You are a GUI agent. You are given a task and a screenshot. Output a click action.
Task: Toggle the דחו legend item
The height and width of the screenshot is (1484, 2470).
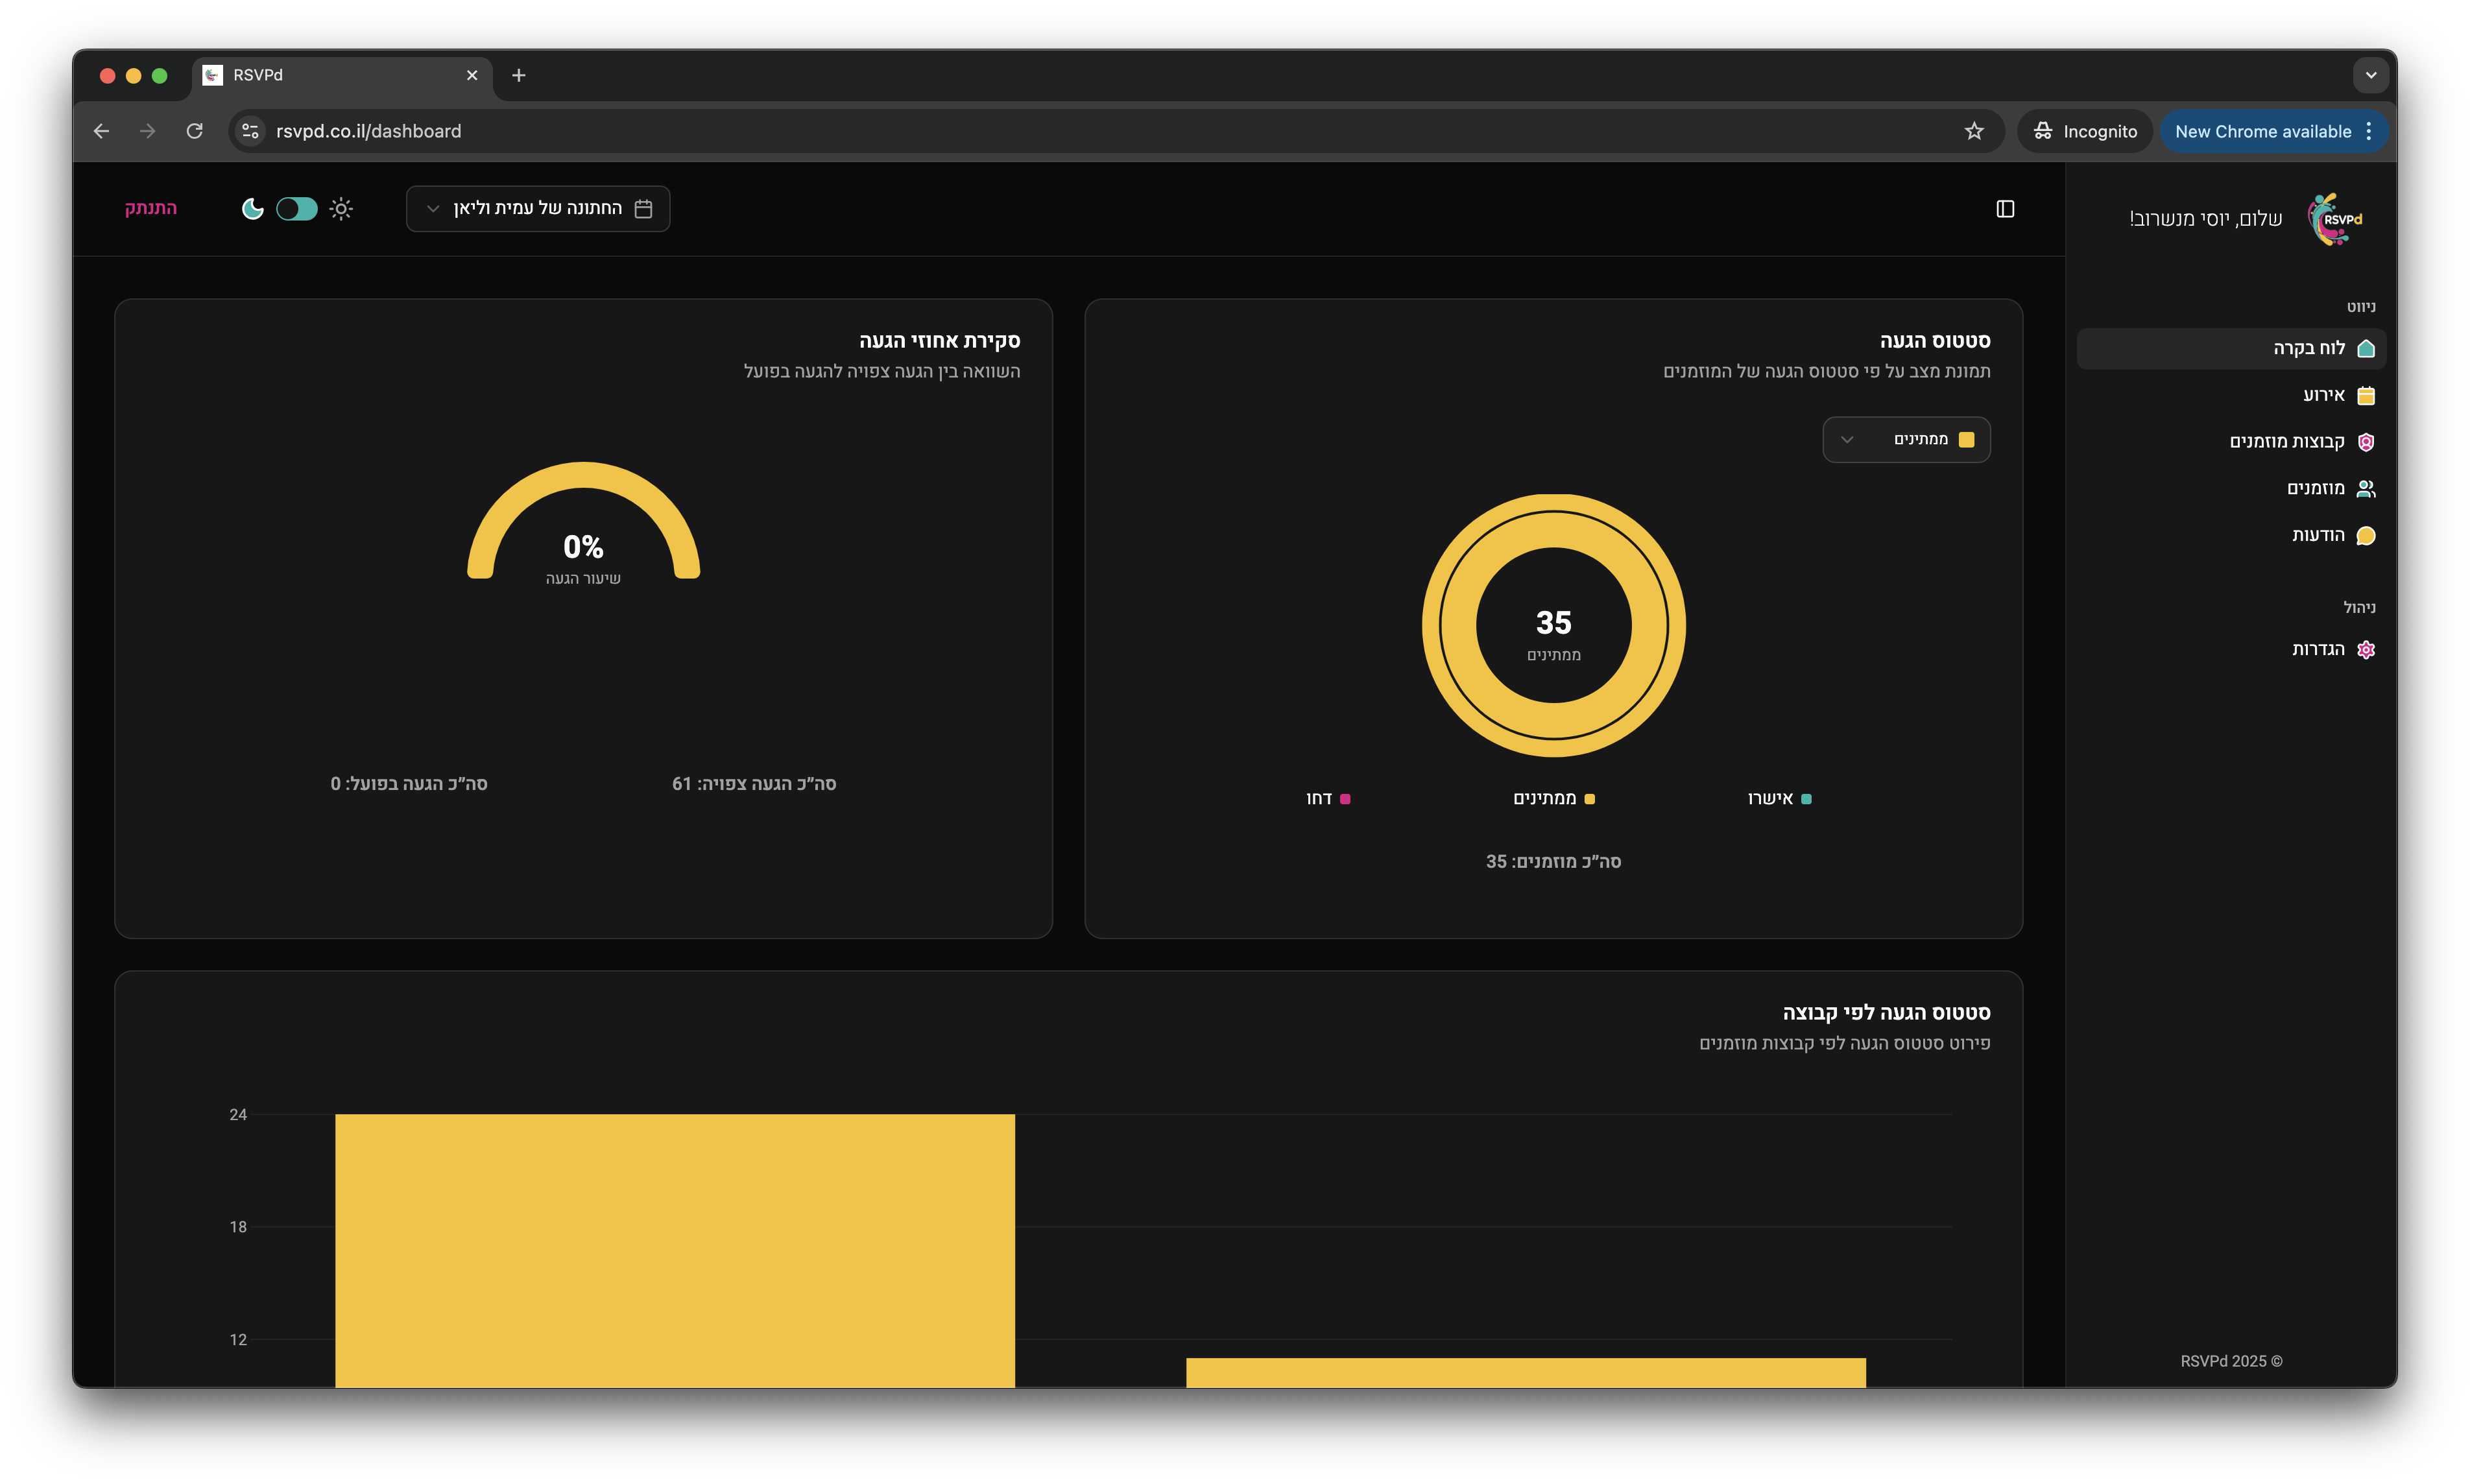coord(1328,799)
